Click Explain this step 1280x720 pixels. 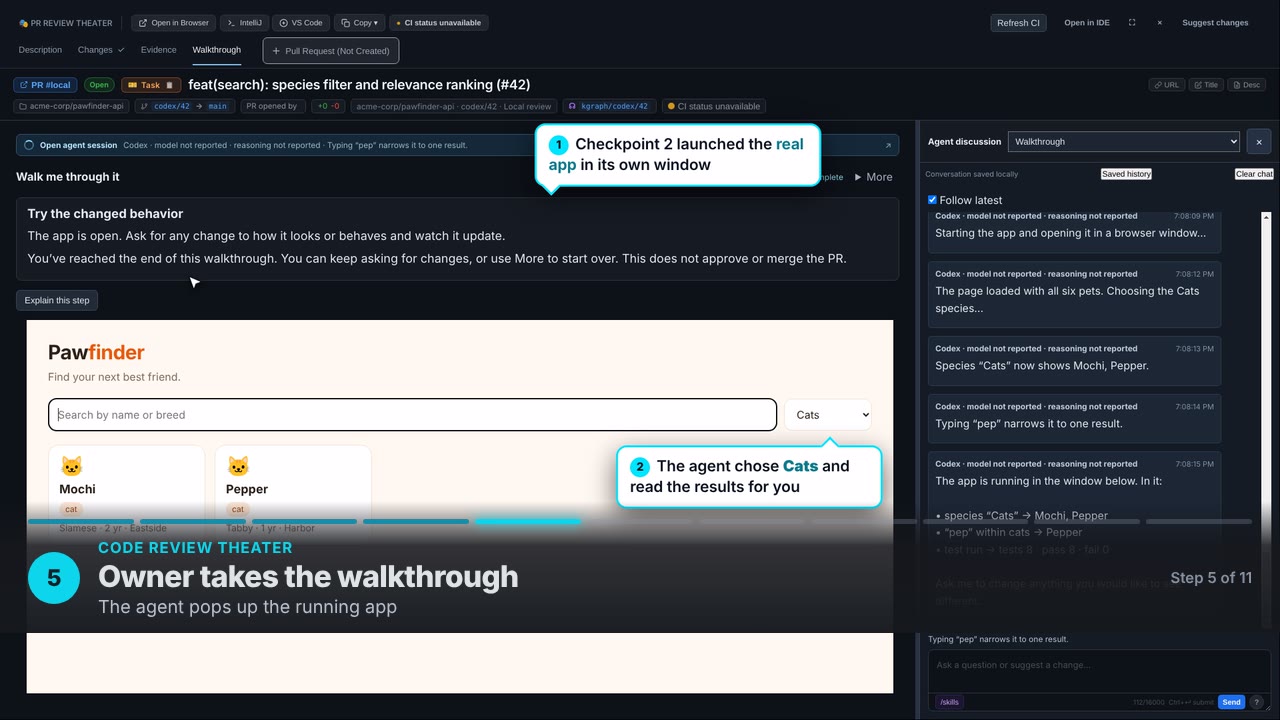pos(57,300)
